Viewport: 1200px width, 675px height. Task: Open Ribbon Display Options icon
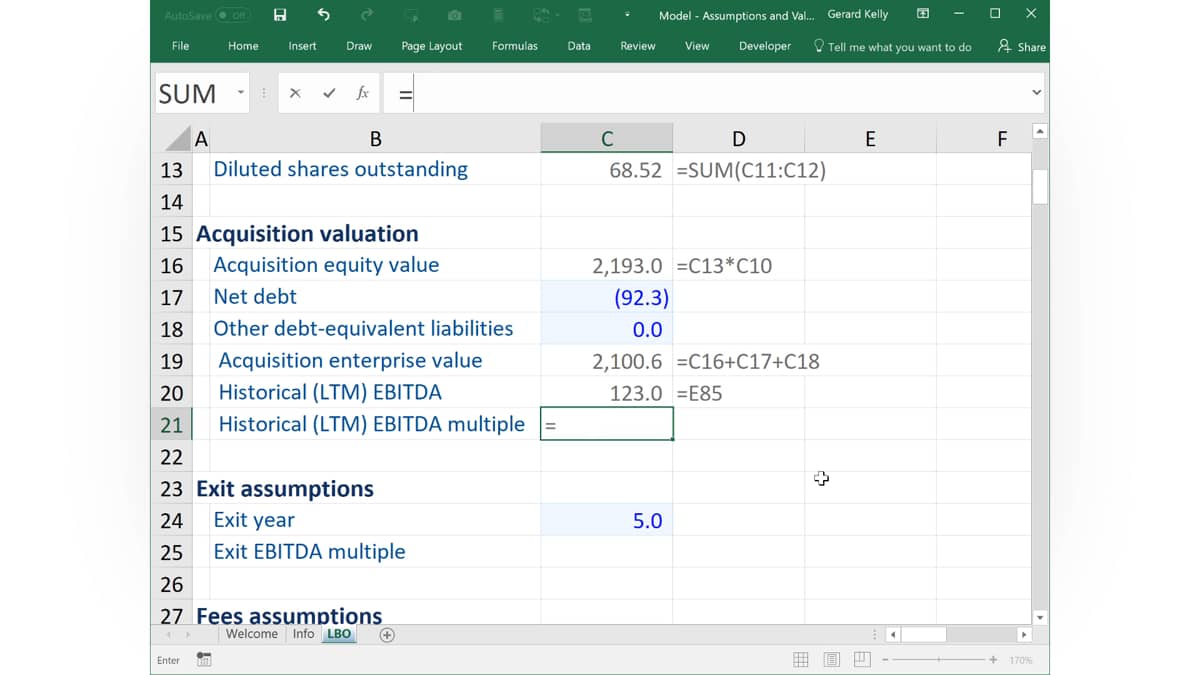coord(922,14)
